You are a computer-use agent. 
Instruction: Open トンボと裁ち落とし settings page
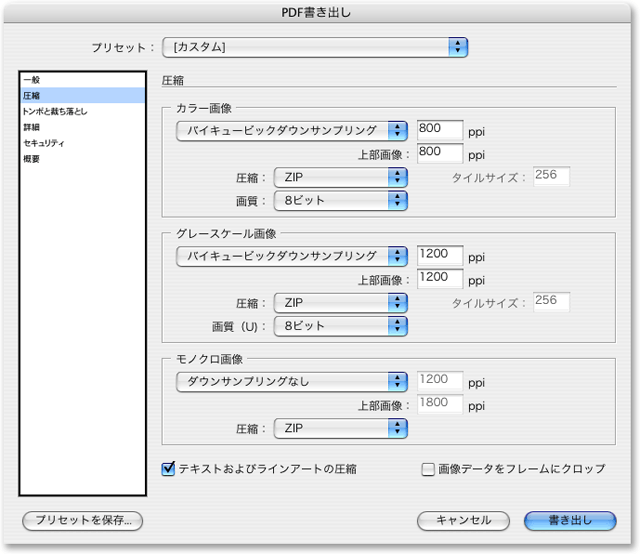[55, 112]
